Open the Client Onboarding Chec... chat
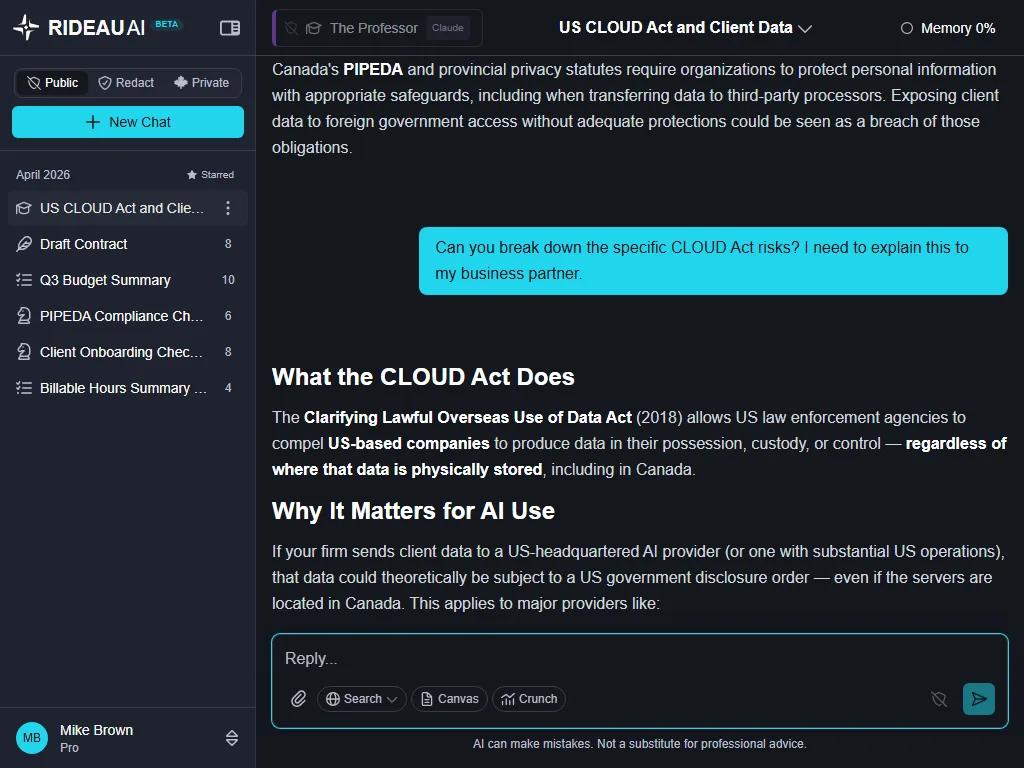This screenshot has height=768, width=1024. pyautogui.click(x=128, y=352)
